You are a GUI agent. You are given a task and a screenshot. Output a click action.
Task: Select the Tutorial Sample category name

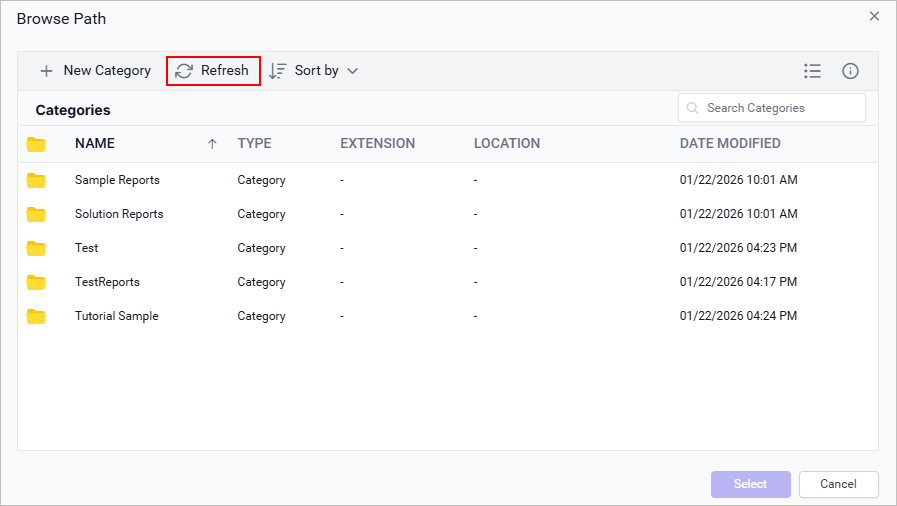(116, 317)
